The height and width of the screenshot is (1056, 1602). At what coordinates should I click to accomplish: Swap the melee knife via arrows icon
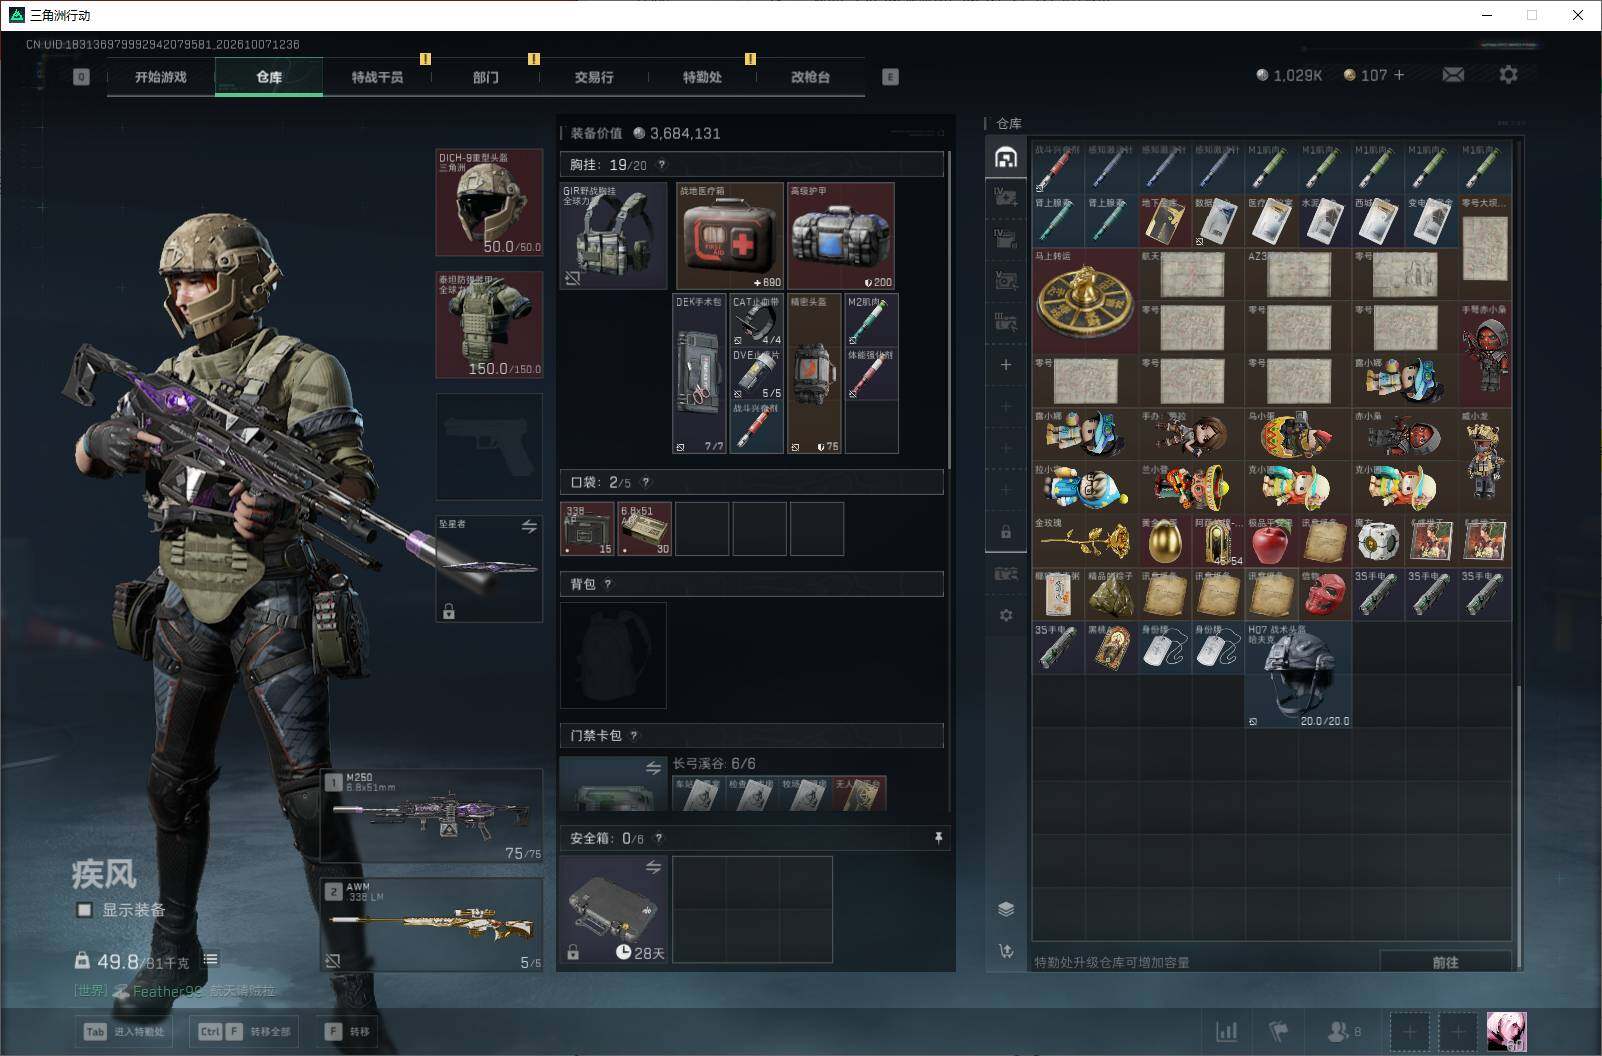529,526
